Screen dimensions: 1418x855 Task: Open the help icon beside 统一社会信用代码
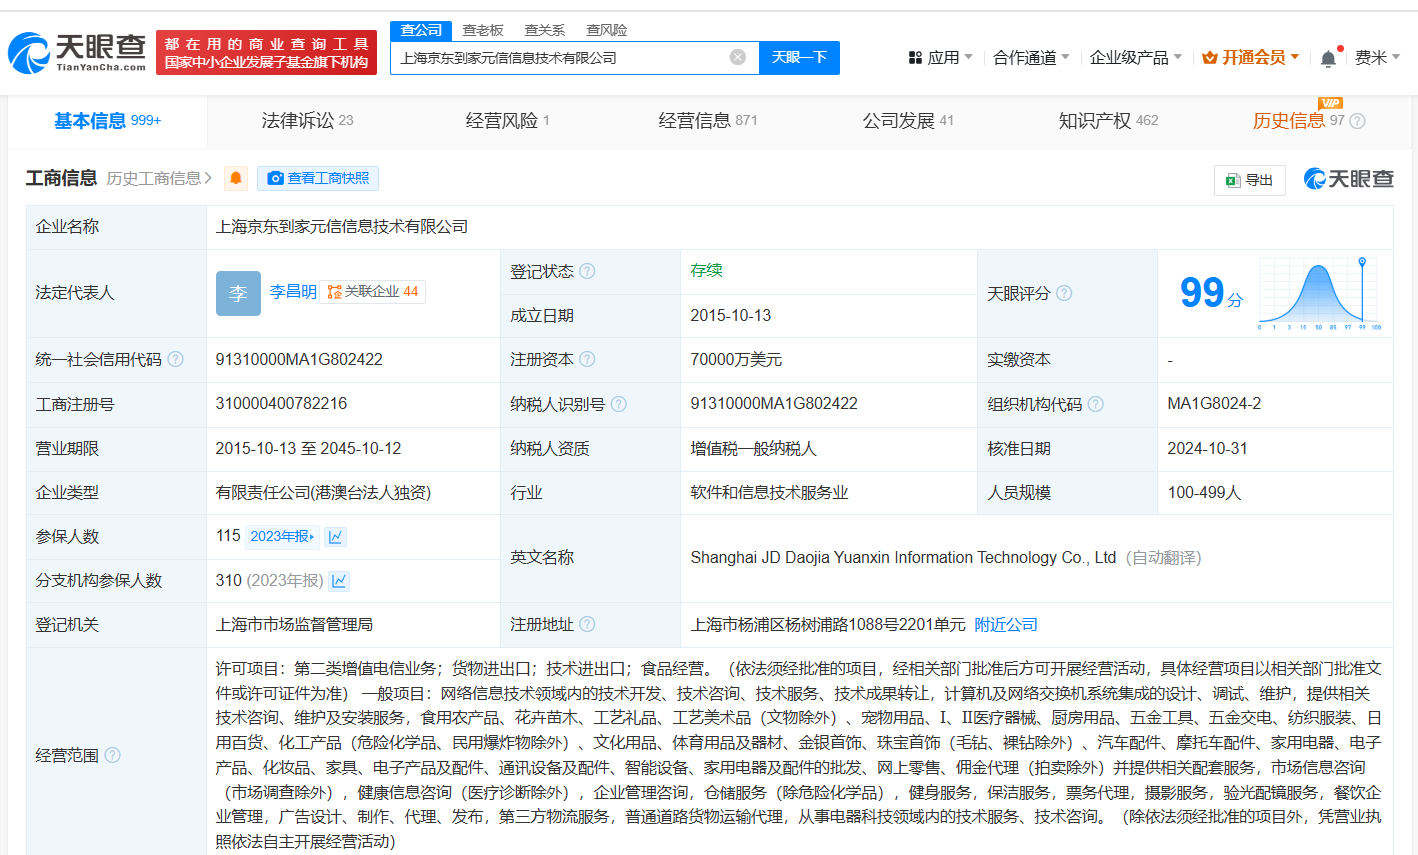coord(175,359)
